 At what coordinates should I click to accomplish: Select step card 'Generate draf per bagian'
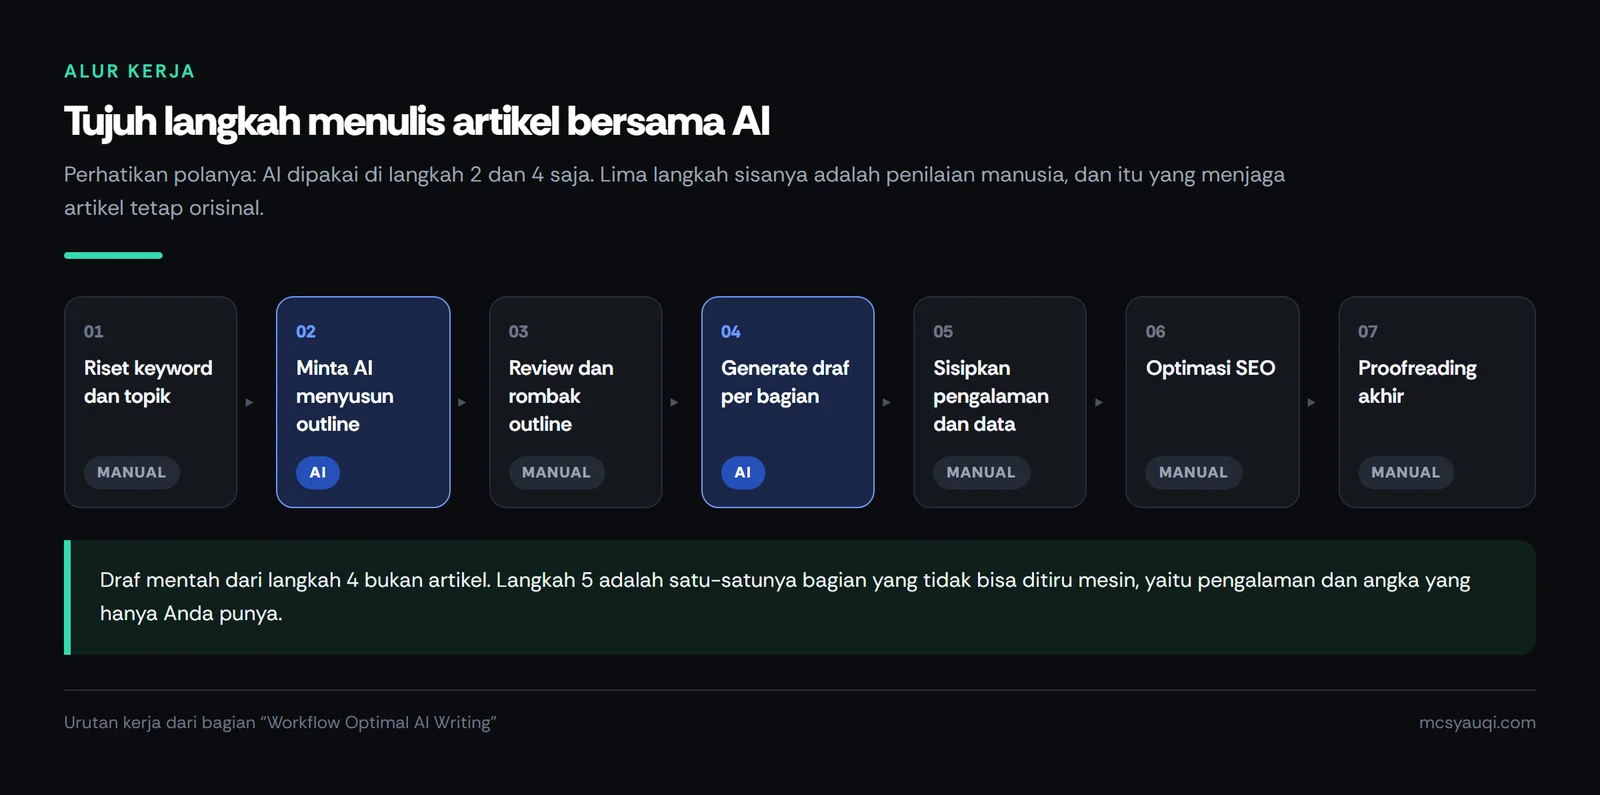coord(788,402)
